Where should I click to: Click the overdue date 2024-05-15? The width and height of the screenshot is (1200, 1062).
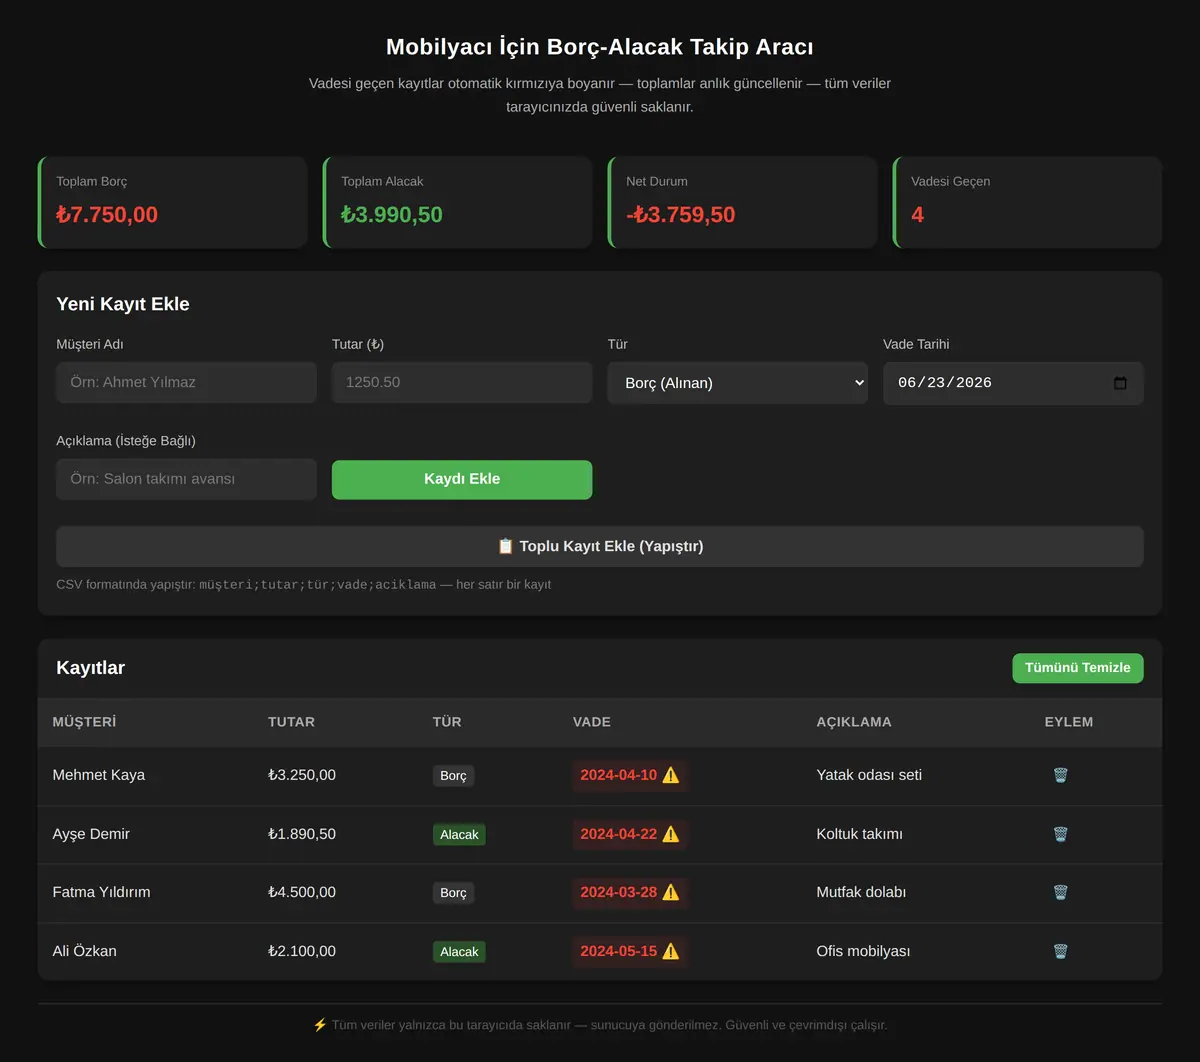(x=618, y=951)
